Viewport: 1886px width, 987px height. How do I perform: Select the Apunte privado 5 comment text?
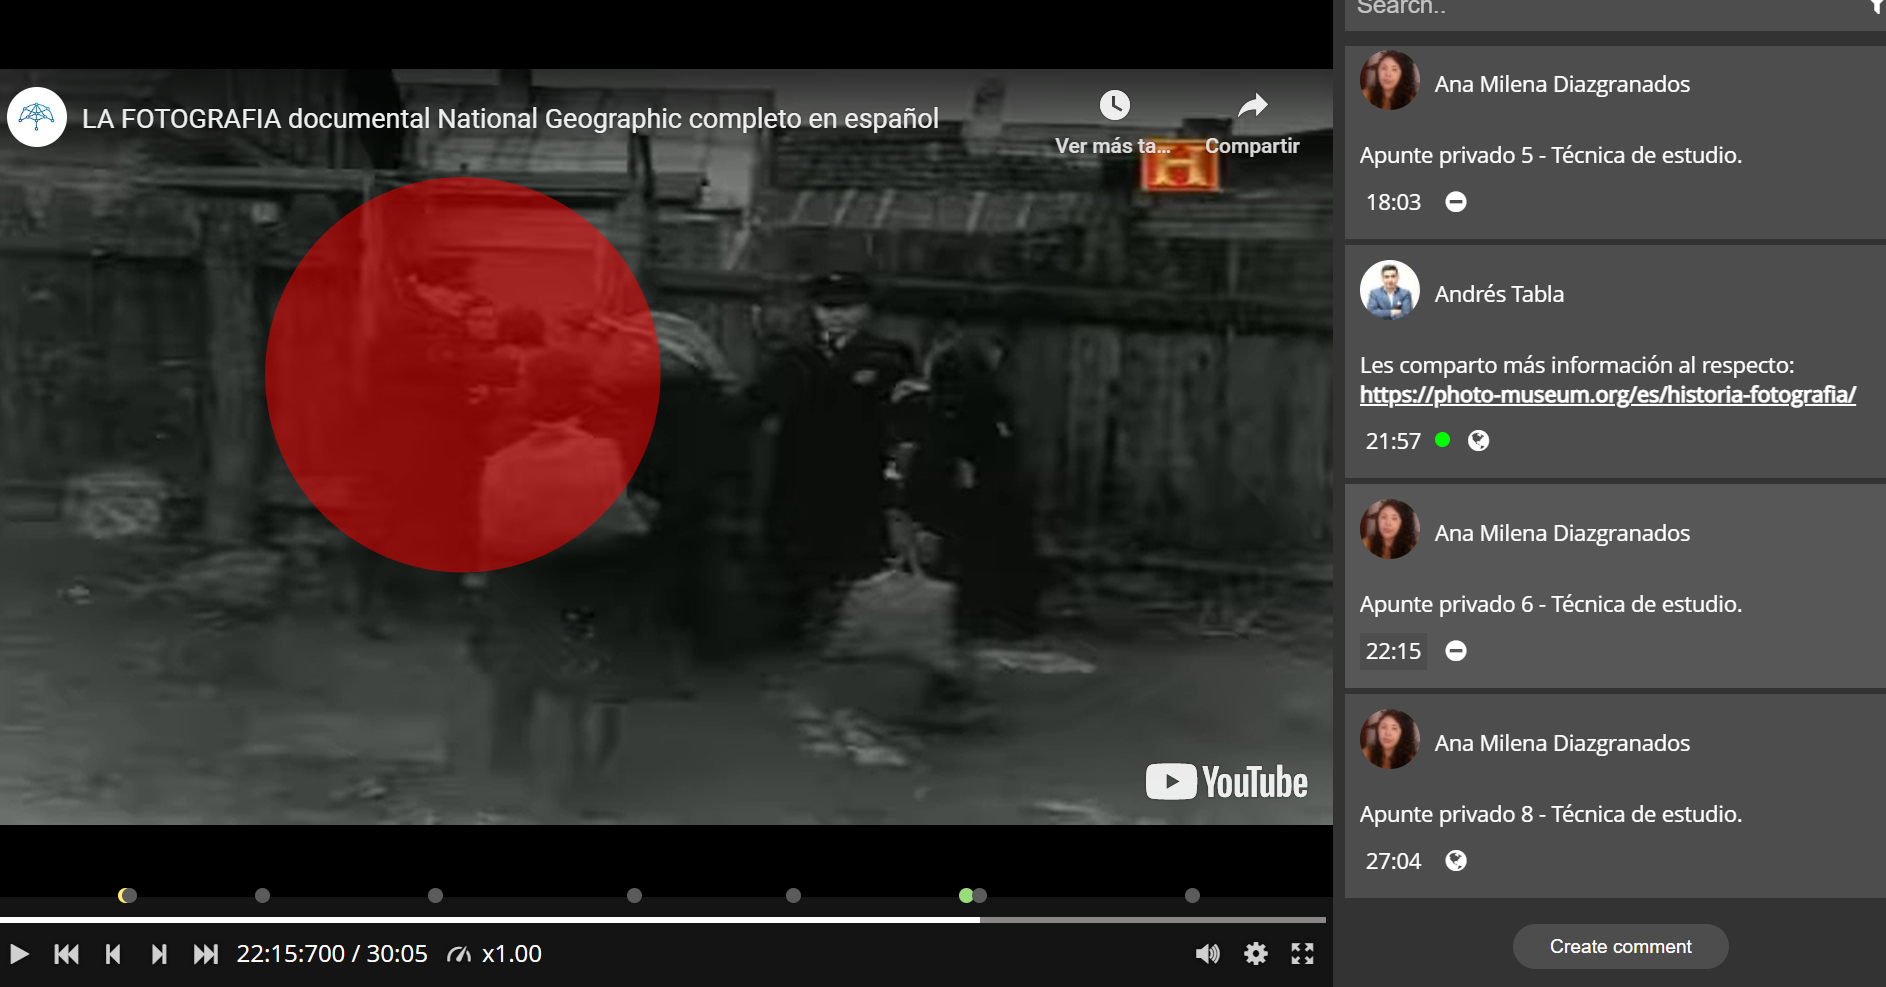pyautogui.click(x=1550, y=155)
